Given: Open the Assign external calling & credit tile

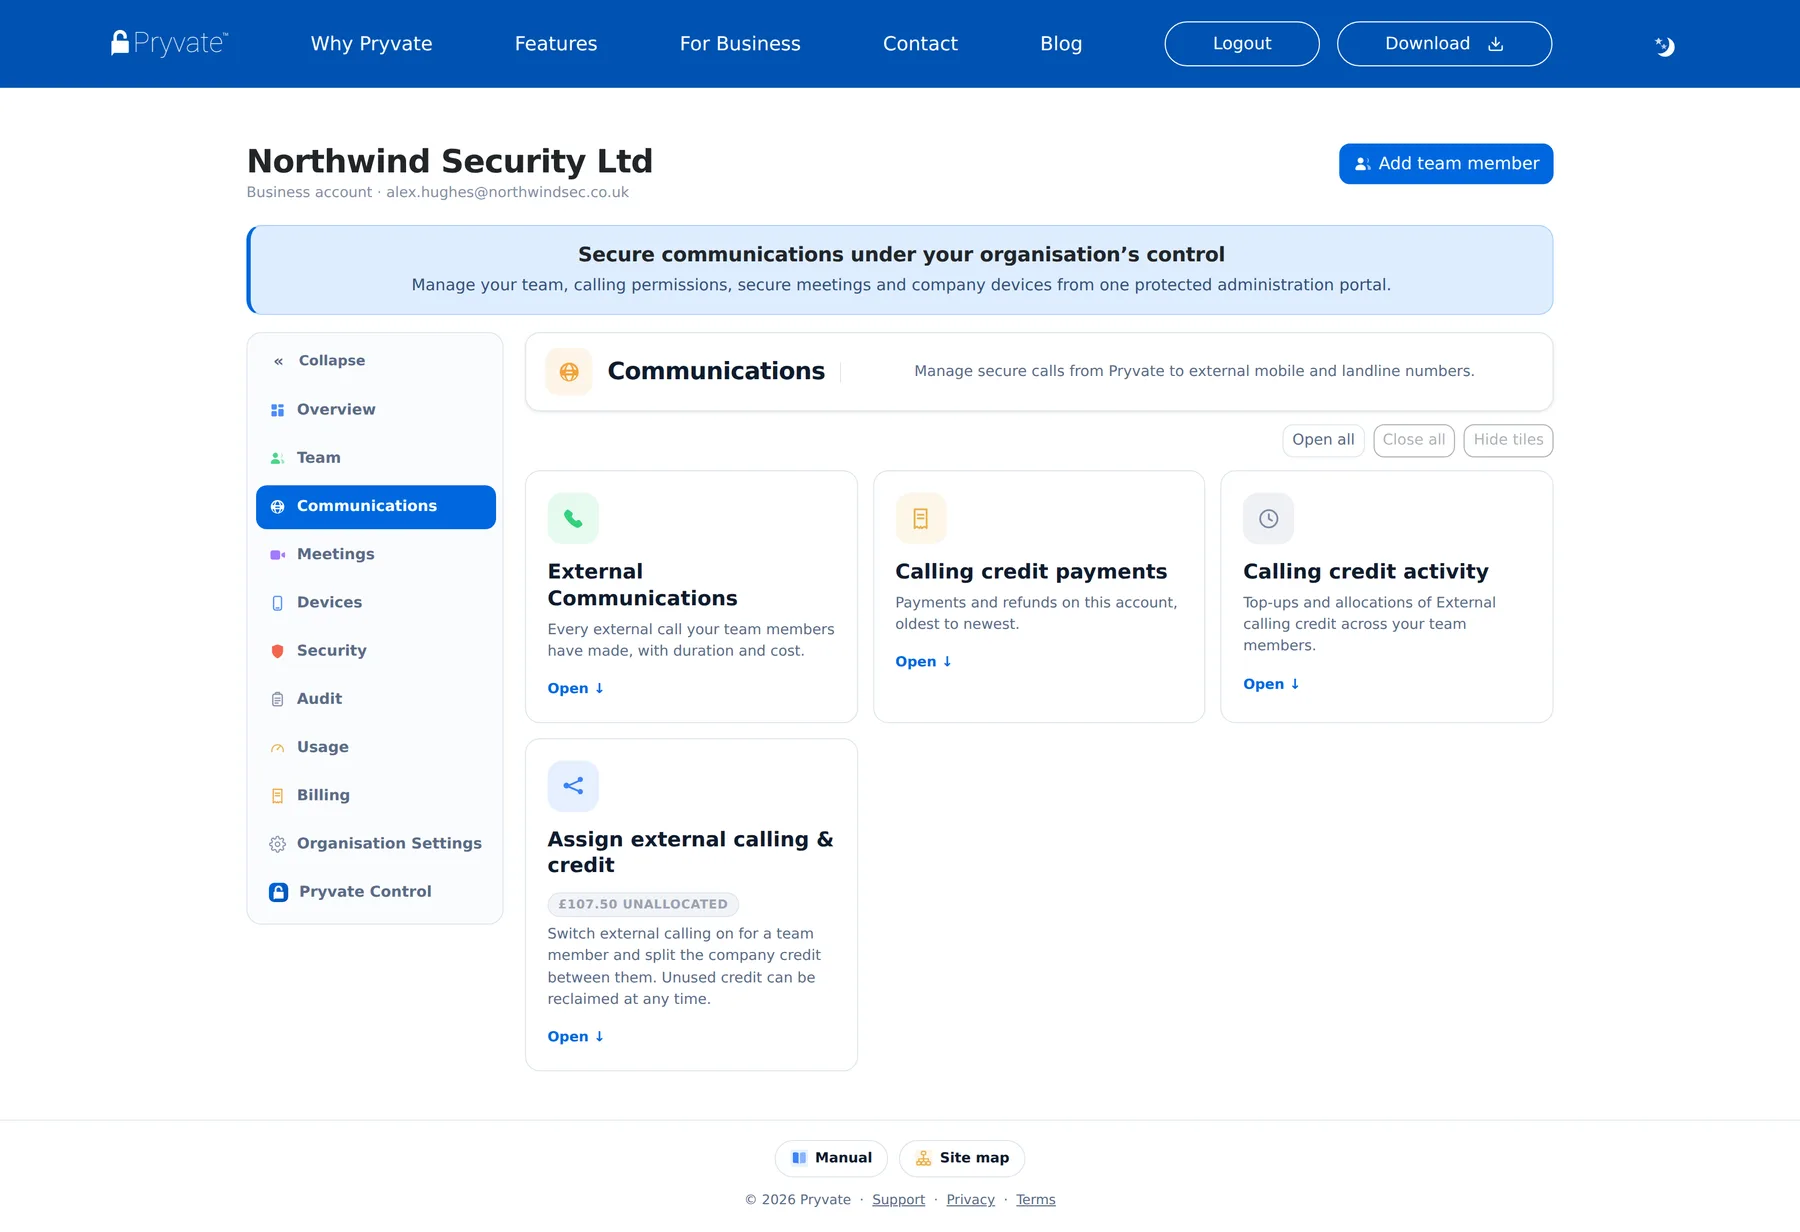Looking at the screenshot, I should pos(576,1037).
